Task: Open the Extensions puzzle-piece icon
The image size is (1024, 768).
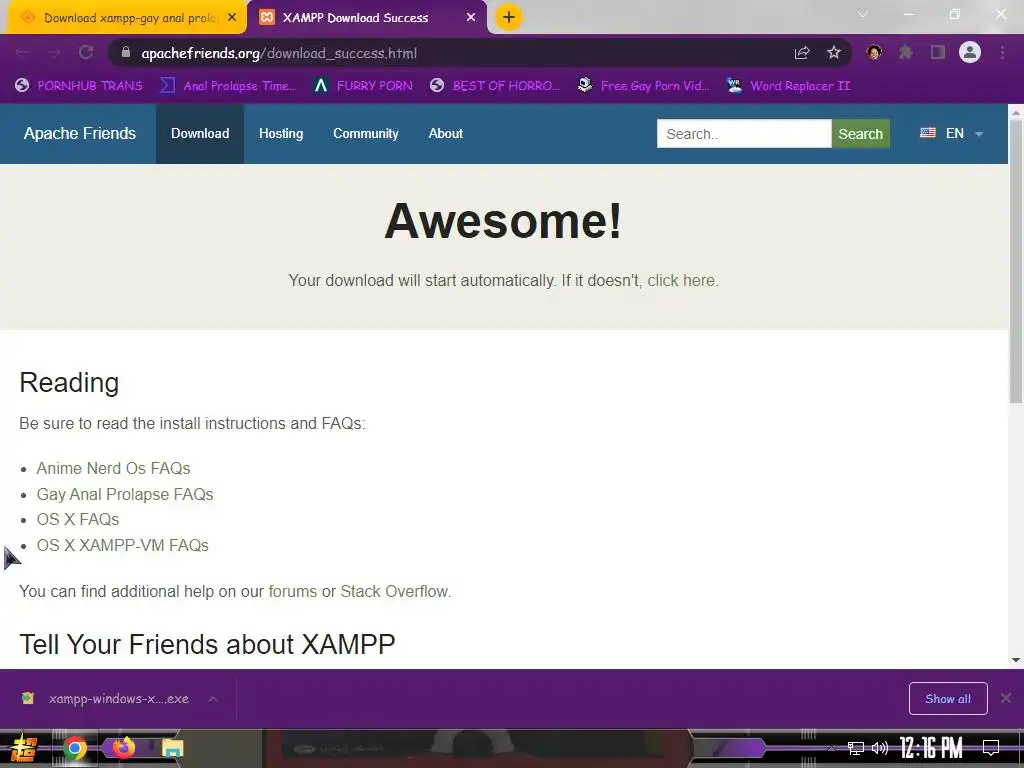Action: (x=905, y=52)
